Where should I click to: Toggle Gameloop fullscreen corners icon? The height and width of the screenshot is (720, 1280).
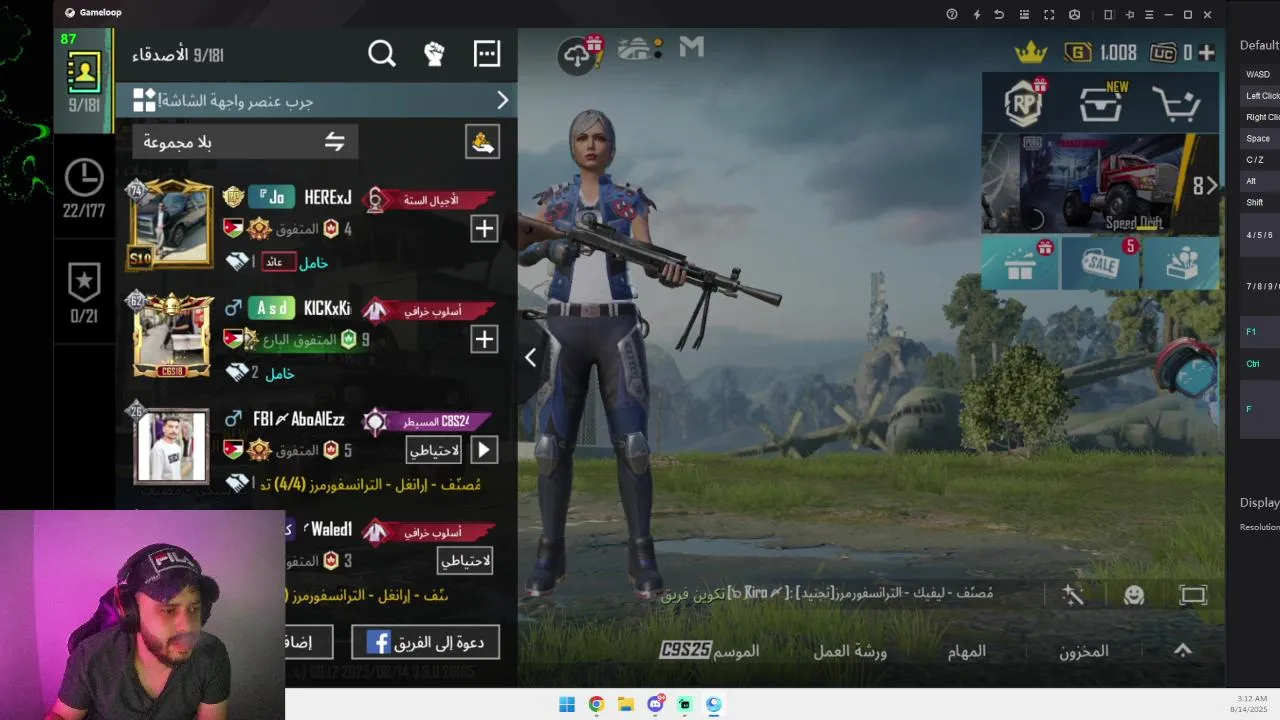pos(1049,14)
